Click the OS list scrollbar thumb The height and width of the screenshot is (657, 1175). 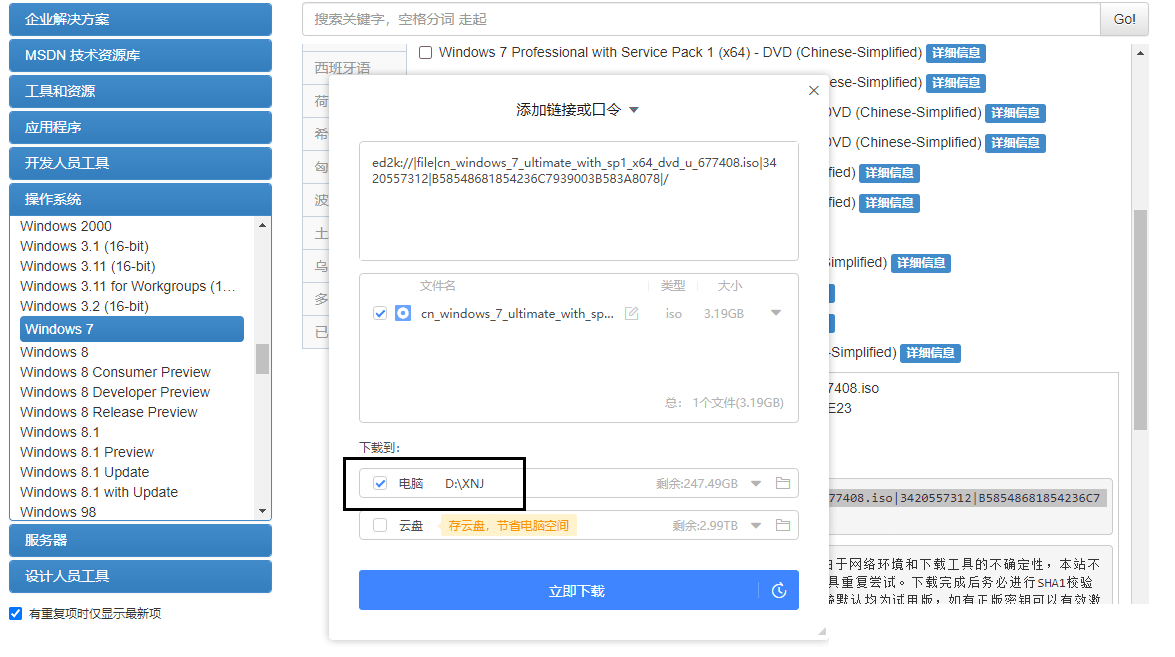(262, 358)
